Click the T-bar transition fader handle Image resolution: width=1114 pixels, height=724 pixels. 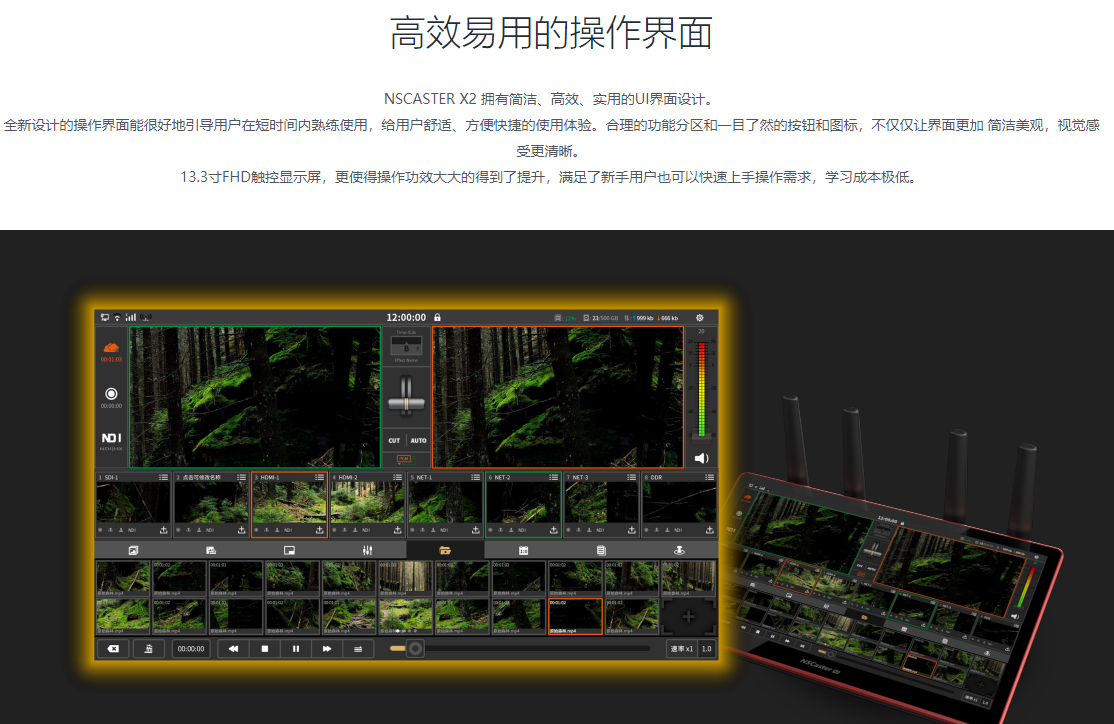pyautogui.click(x=406, y=403)
